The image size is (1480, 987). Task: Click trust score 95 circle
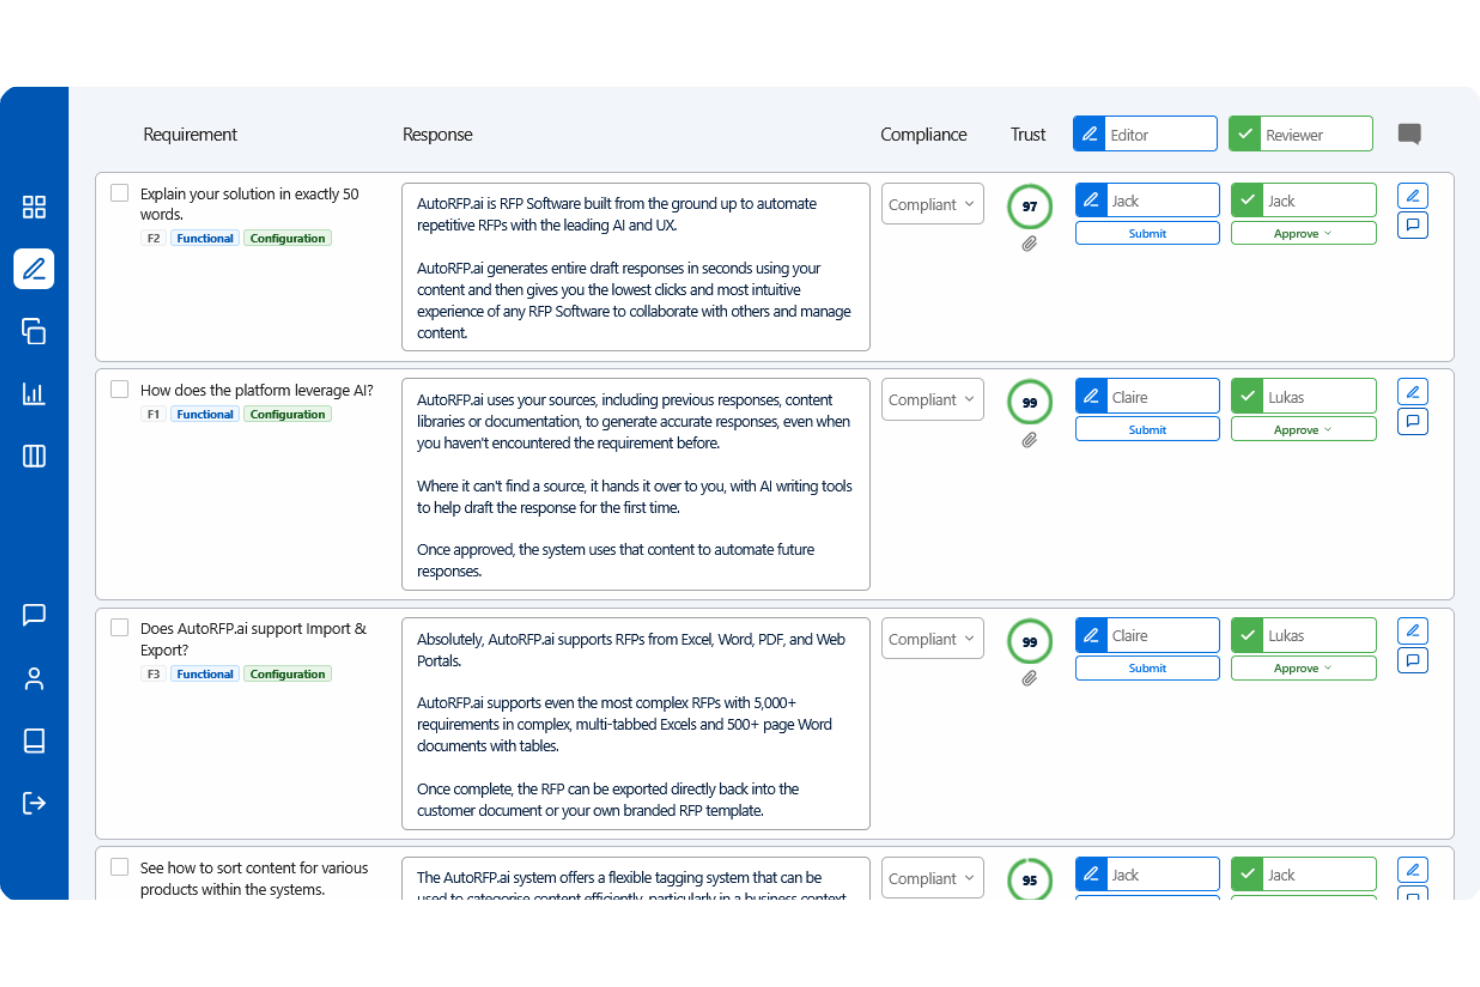point(1030,880)
